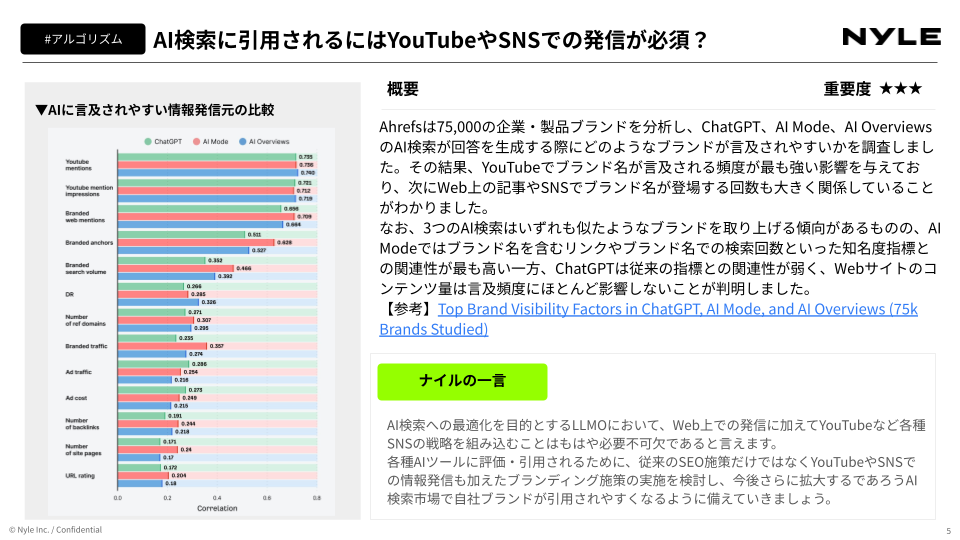Click the green ChatGPT legend dot
This screenshot has width=960, height=540.
(148, 142)
